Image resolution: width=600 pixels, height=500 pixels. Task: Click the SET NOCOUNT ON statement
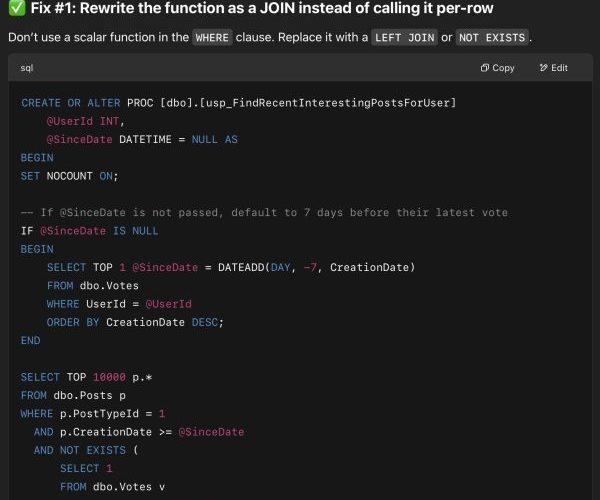[70, 176]
